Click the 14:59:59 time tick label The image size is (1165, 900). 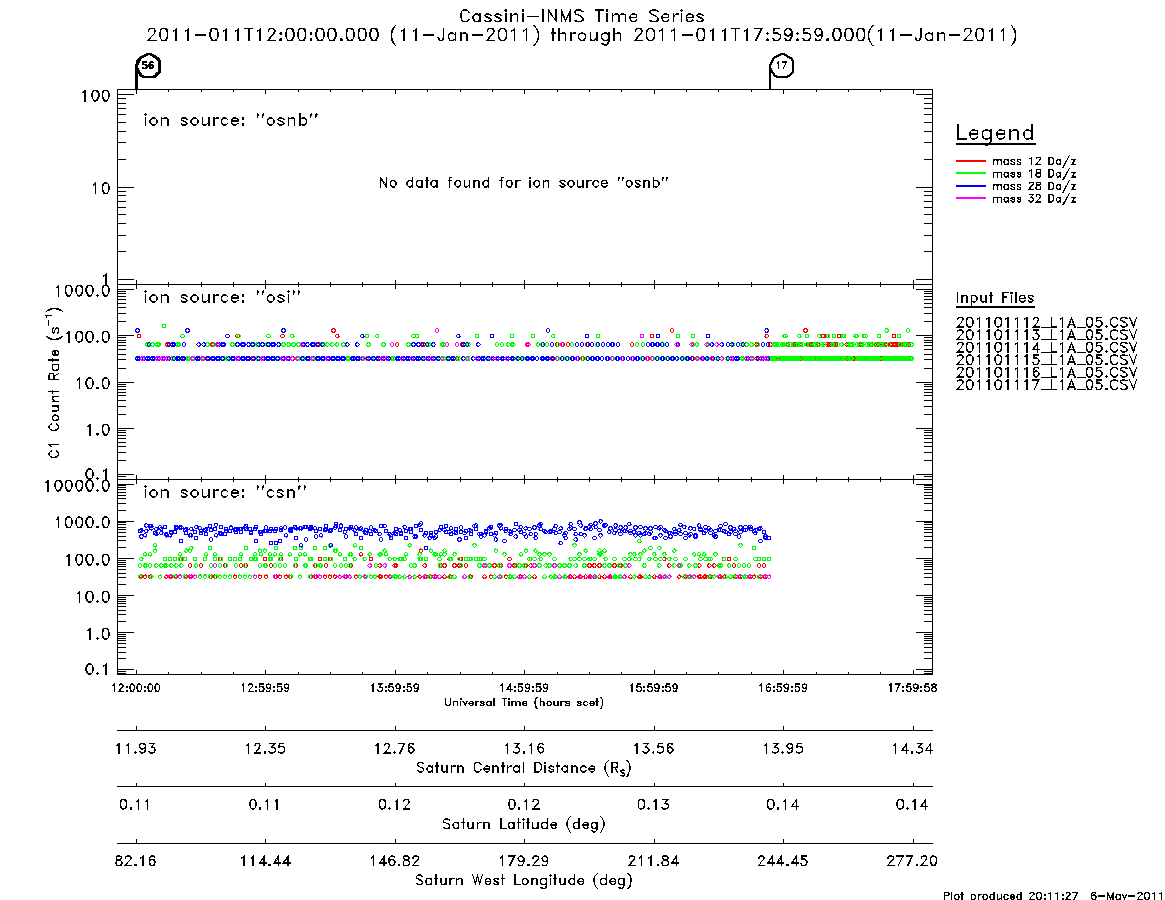524,688
